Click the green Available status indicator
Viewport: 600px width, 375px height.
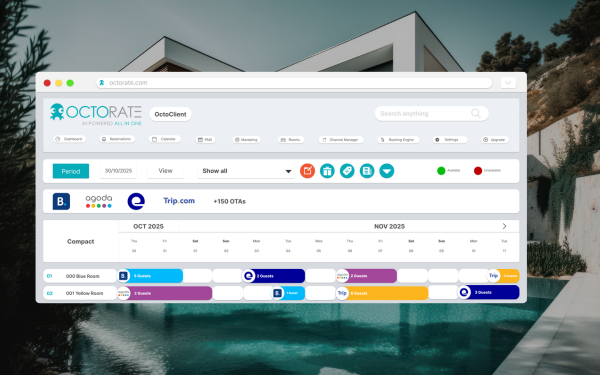click(x=441, y=171)
